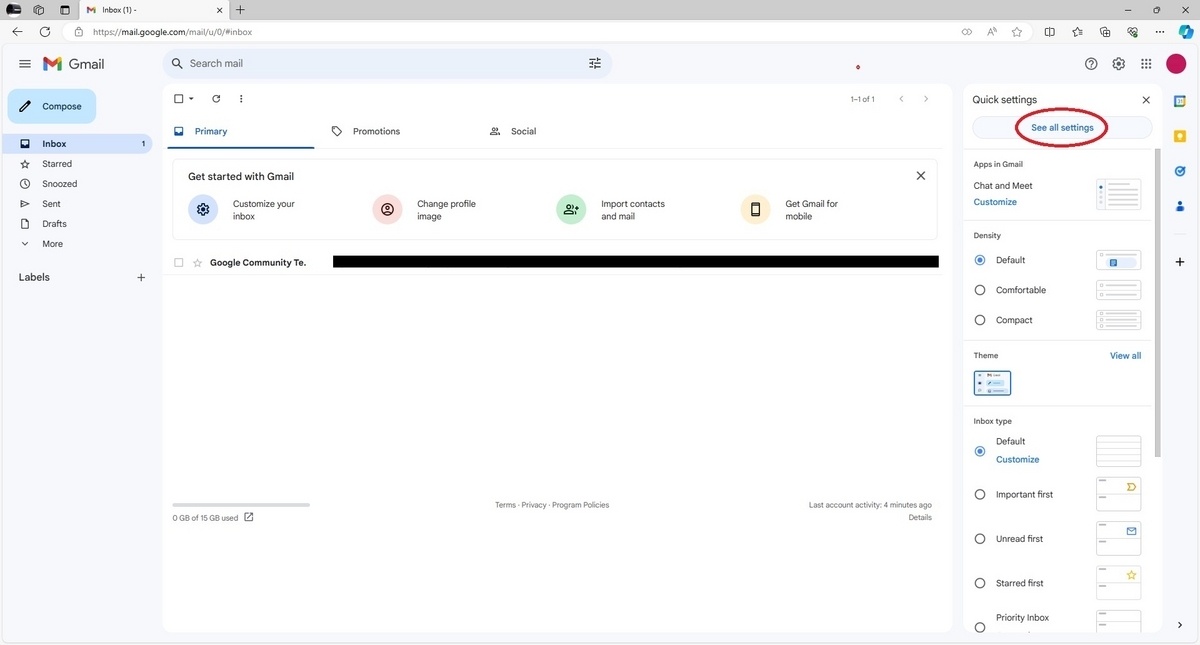This screenshot has width=1200, height=645.
Task: Click the Settings gear icon
Action: pos(1119,64)
